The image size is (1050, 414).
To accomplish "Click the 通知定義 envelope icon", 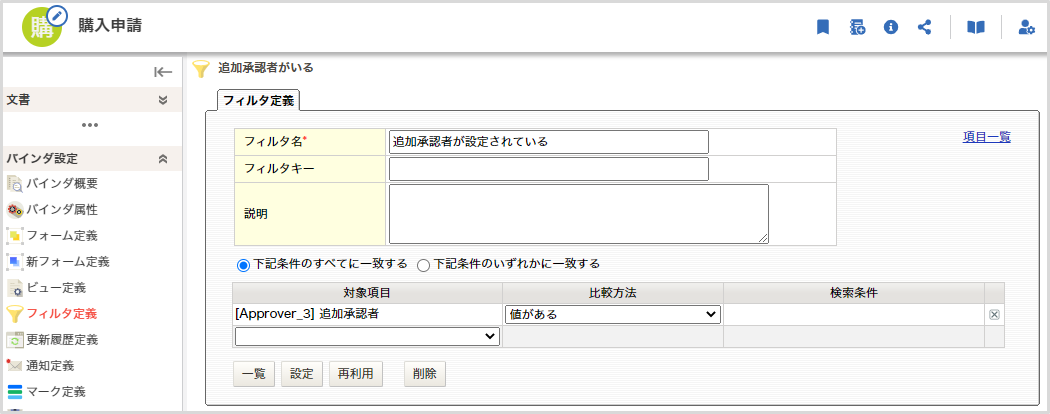I will point(15,366).
